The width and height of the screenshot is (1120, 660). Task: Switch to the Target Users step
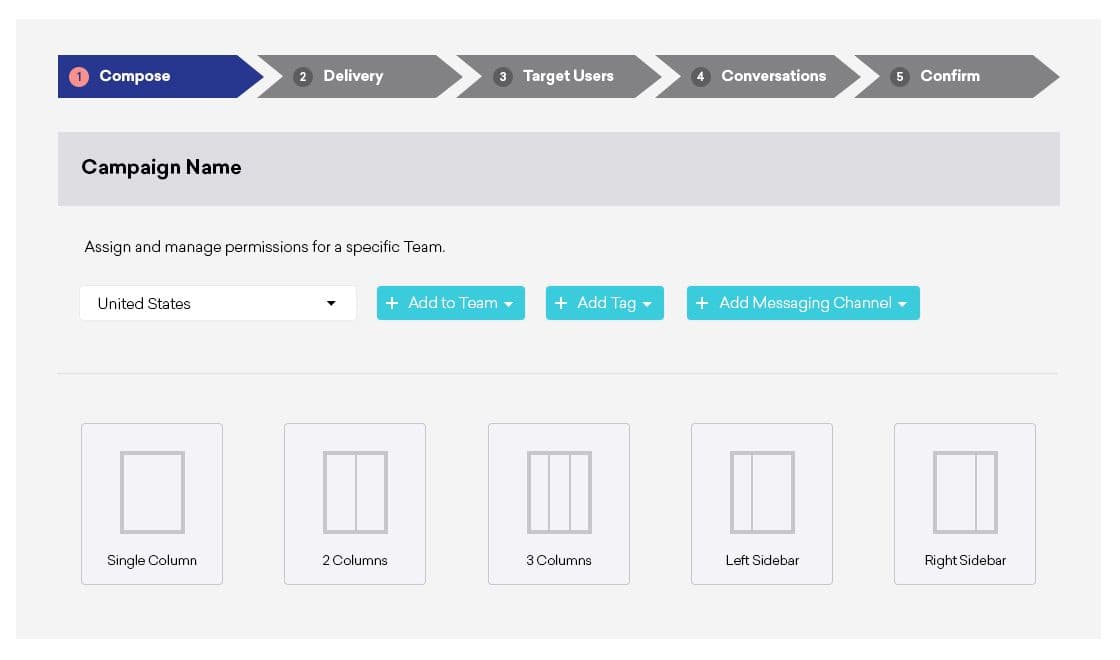tap(567, 76)
